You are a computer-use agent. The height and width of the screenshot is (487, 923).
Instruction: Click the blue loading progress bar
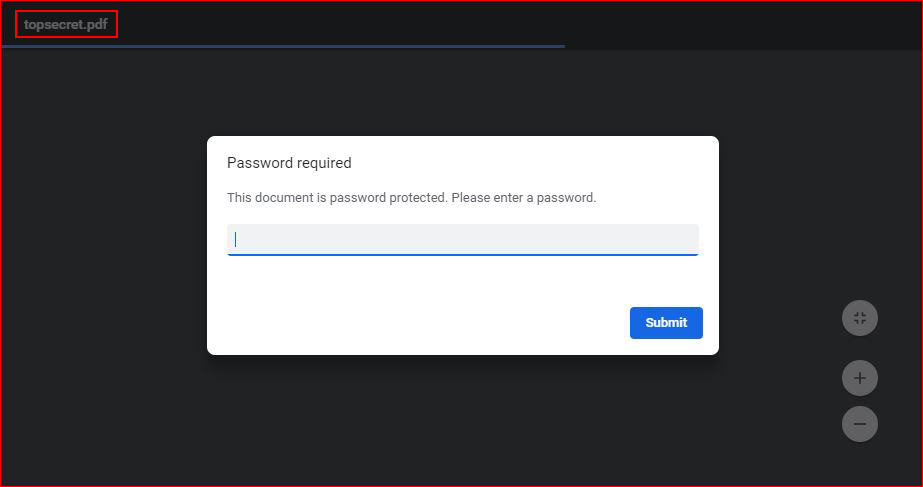(x=283, y=46)
